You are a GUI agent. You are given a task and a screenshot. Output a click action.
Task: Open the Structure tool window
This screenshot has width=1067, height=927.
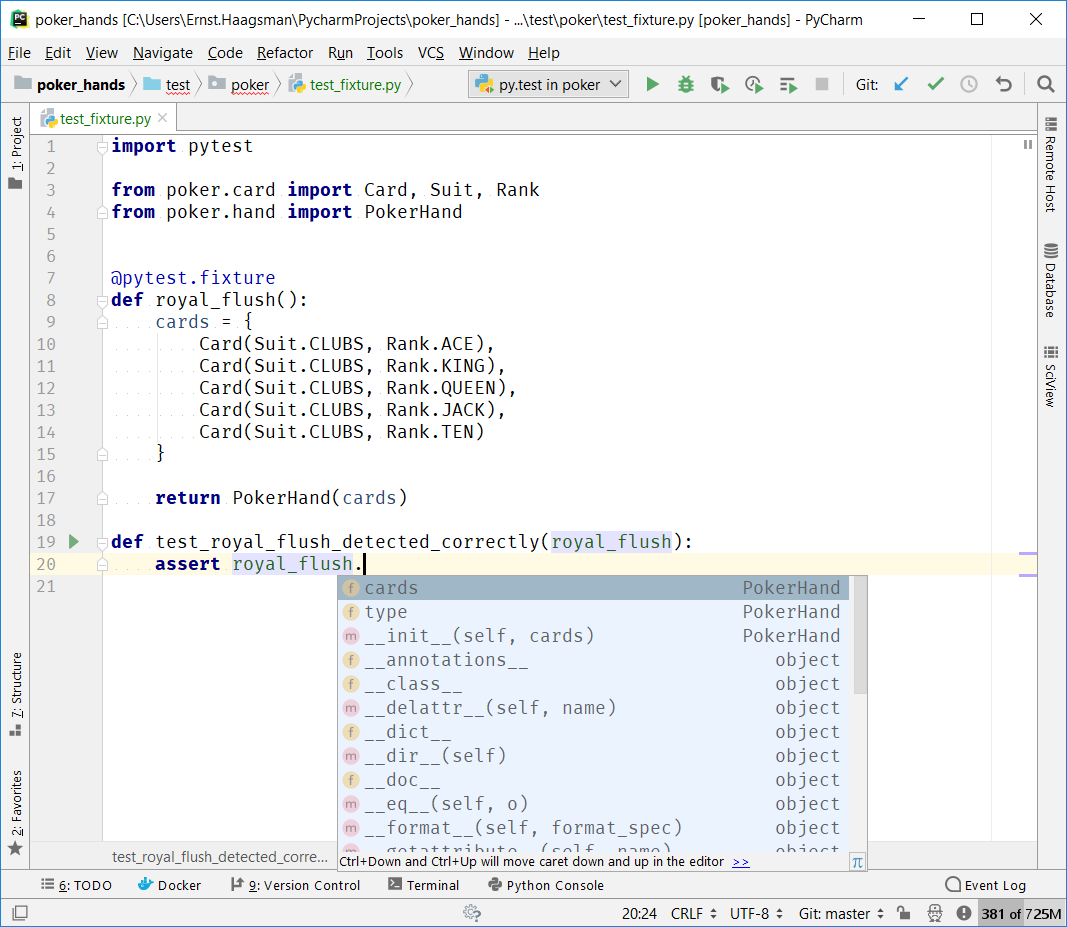coord(16,694)
